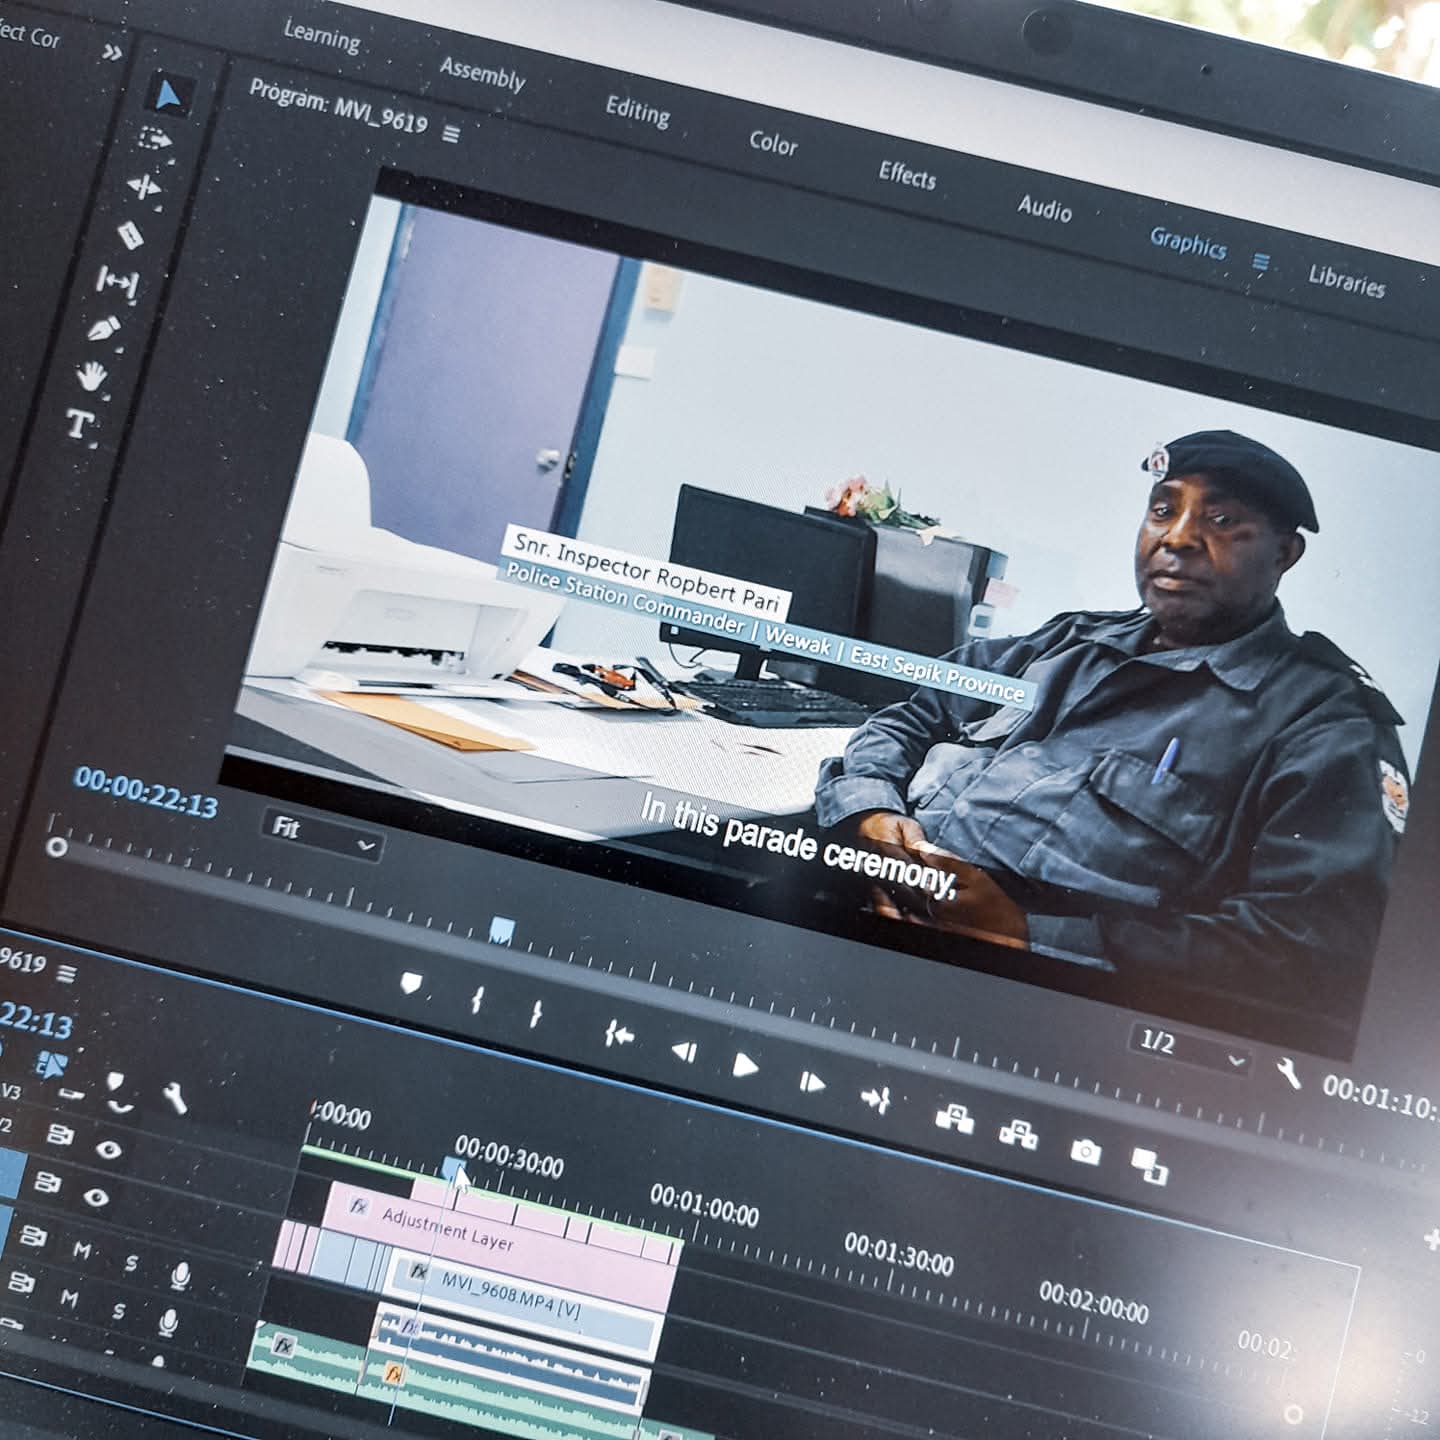Mute the first audio track
This screenshot has height=1440, width=1440.
pos(82,1250)
